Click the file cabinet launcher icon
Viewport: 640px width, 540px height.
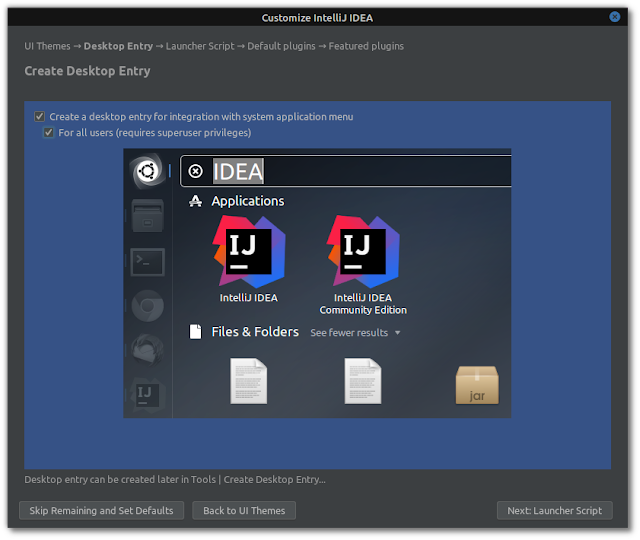(x=148, y=216)
